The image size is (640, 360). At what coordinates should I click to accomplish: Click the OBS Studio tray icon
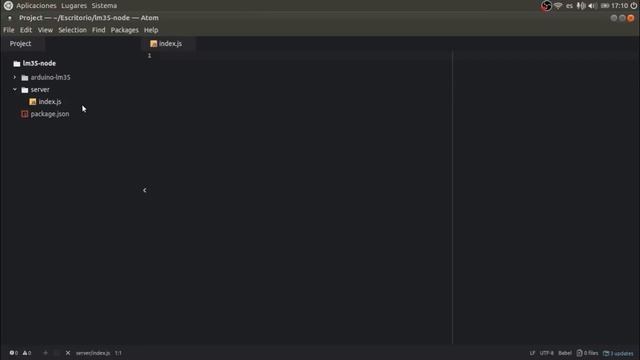click(546, 6)
